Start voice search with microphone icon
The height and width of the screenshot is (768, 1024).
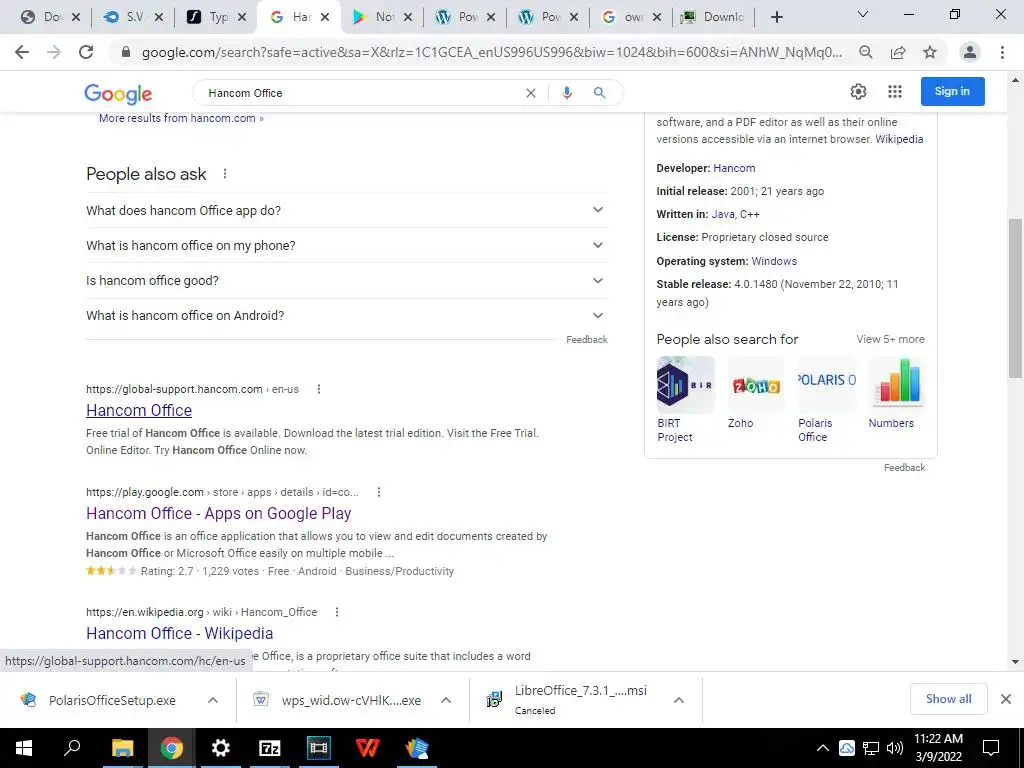pyautogui.click(x=567, y=93)
